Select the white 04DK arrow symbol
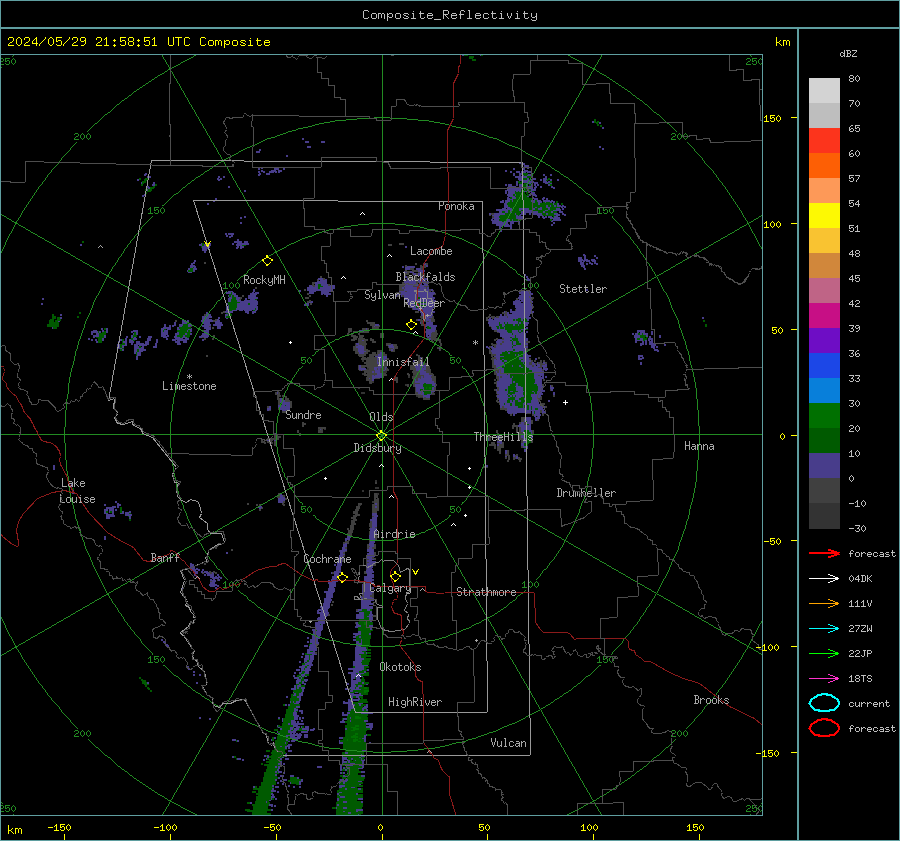The image size is (900, 841). click(824, 578)
